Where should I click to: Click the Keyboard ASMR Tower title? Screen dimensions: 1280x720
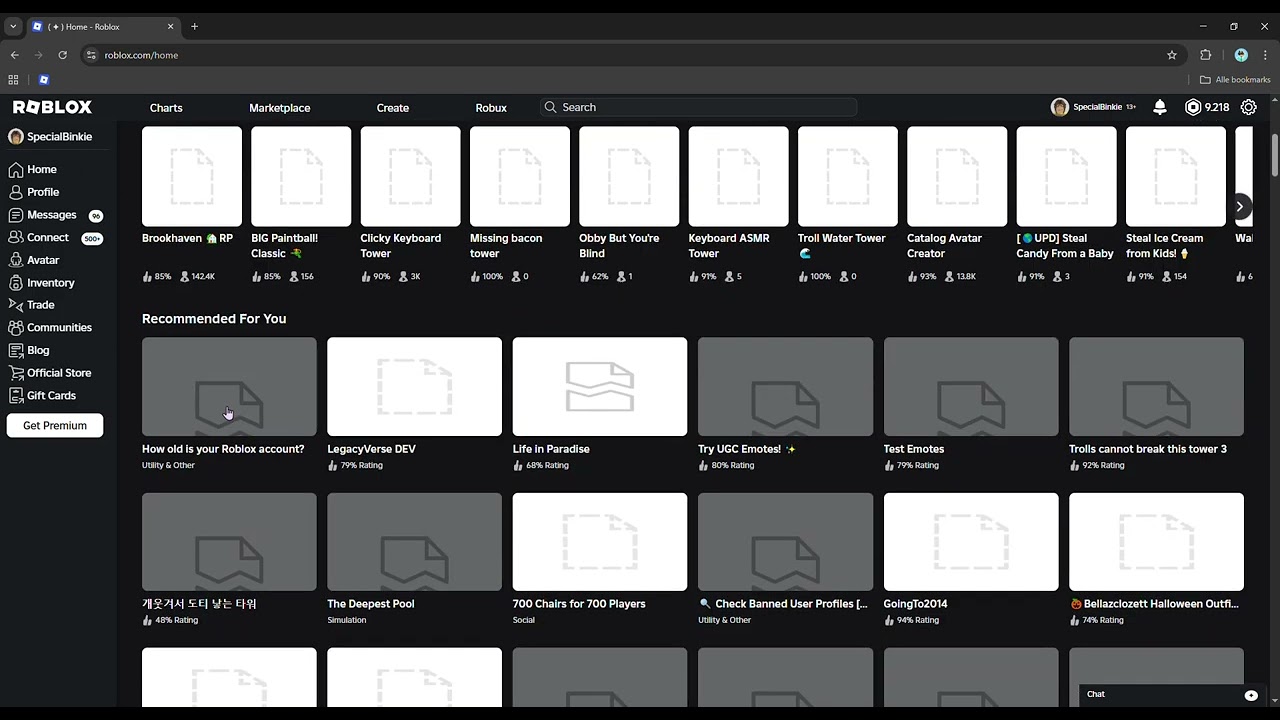pos(729,246)
